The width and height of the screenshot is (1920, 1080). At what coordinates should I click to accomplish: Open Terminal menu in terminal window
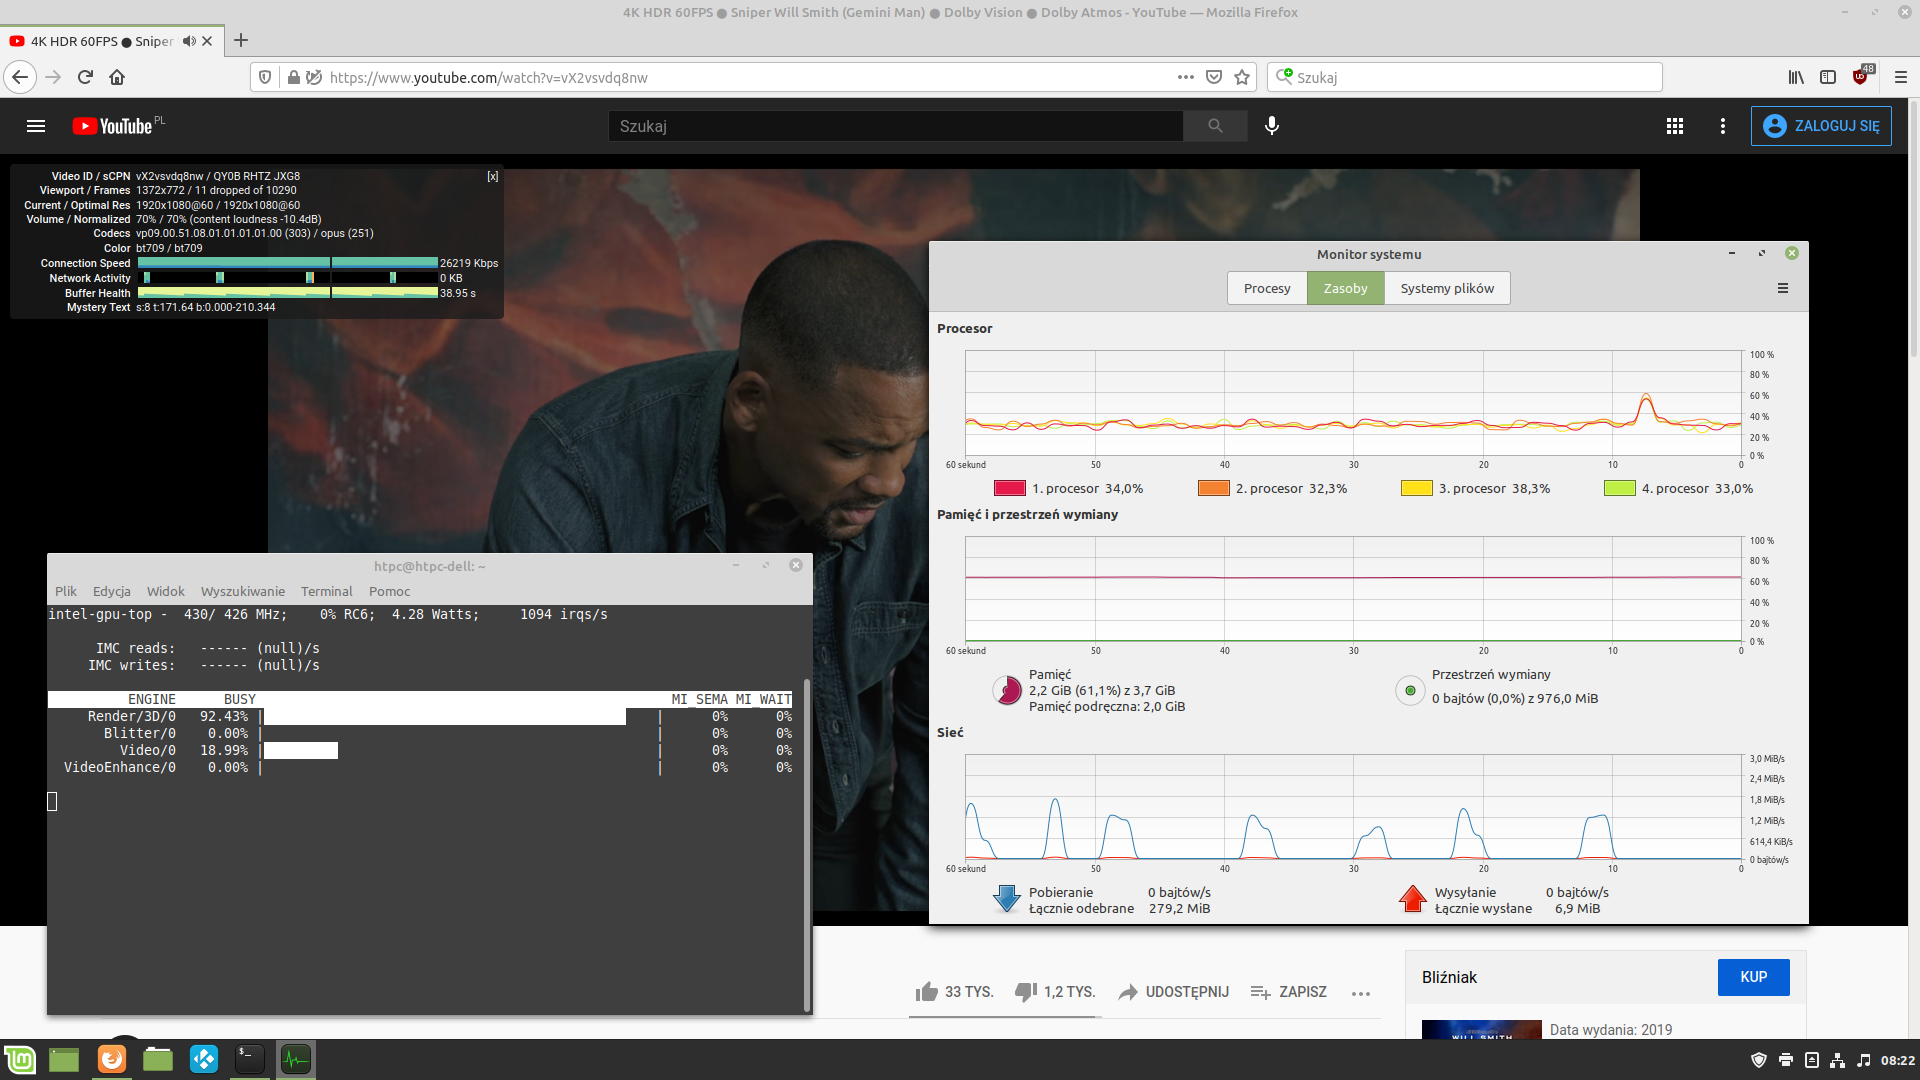click(327, 591)
